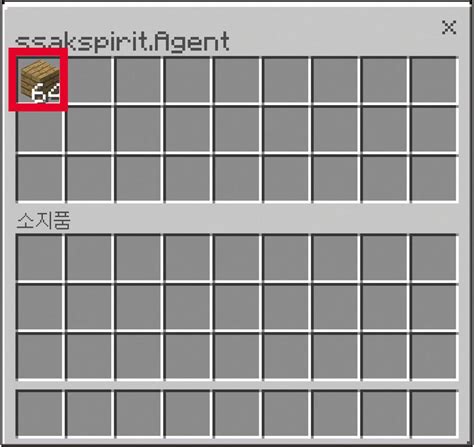Click the middle hotbar slot in the bottom row

pyautogui.click(x=236, y=414)
